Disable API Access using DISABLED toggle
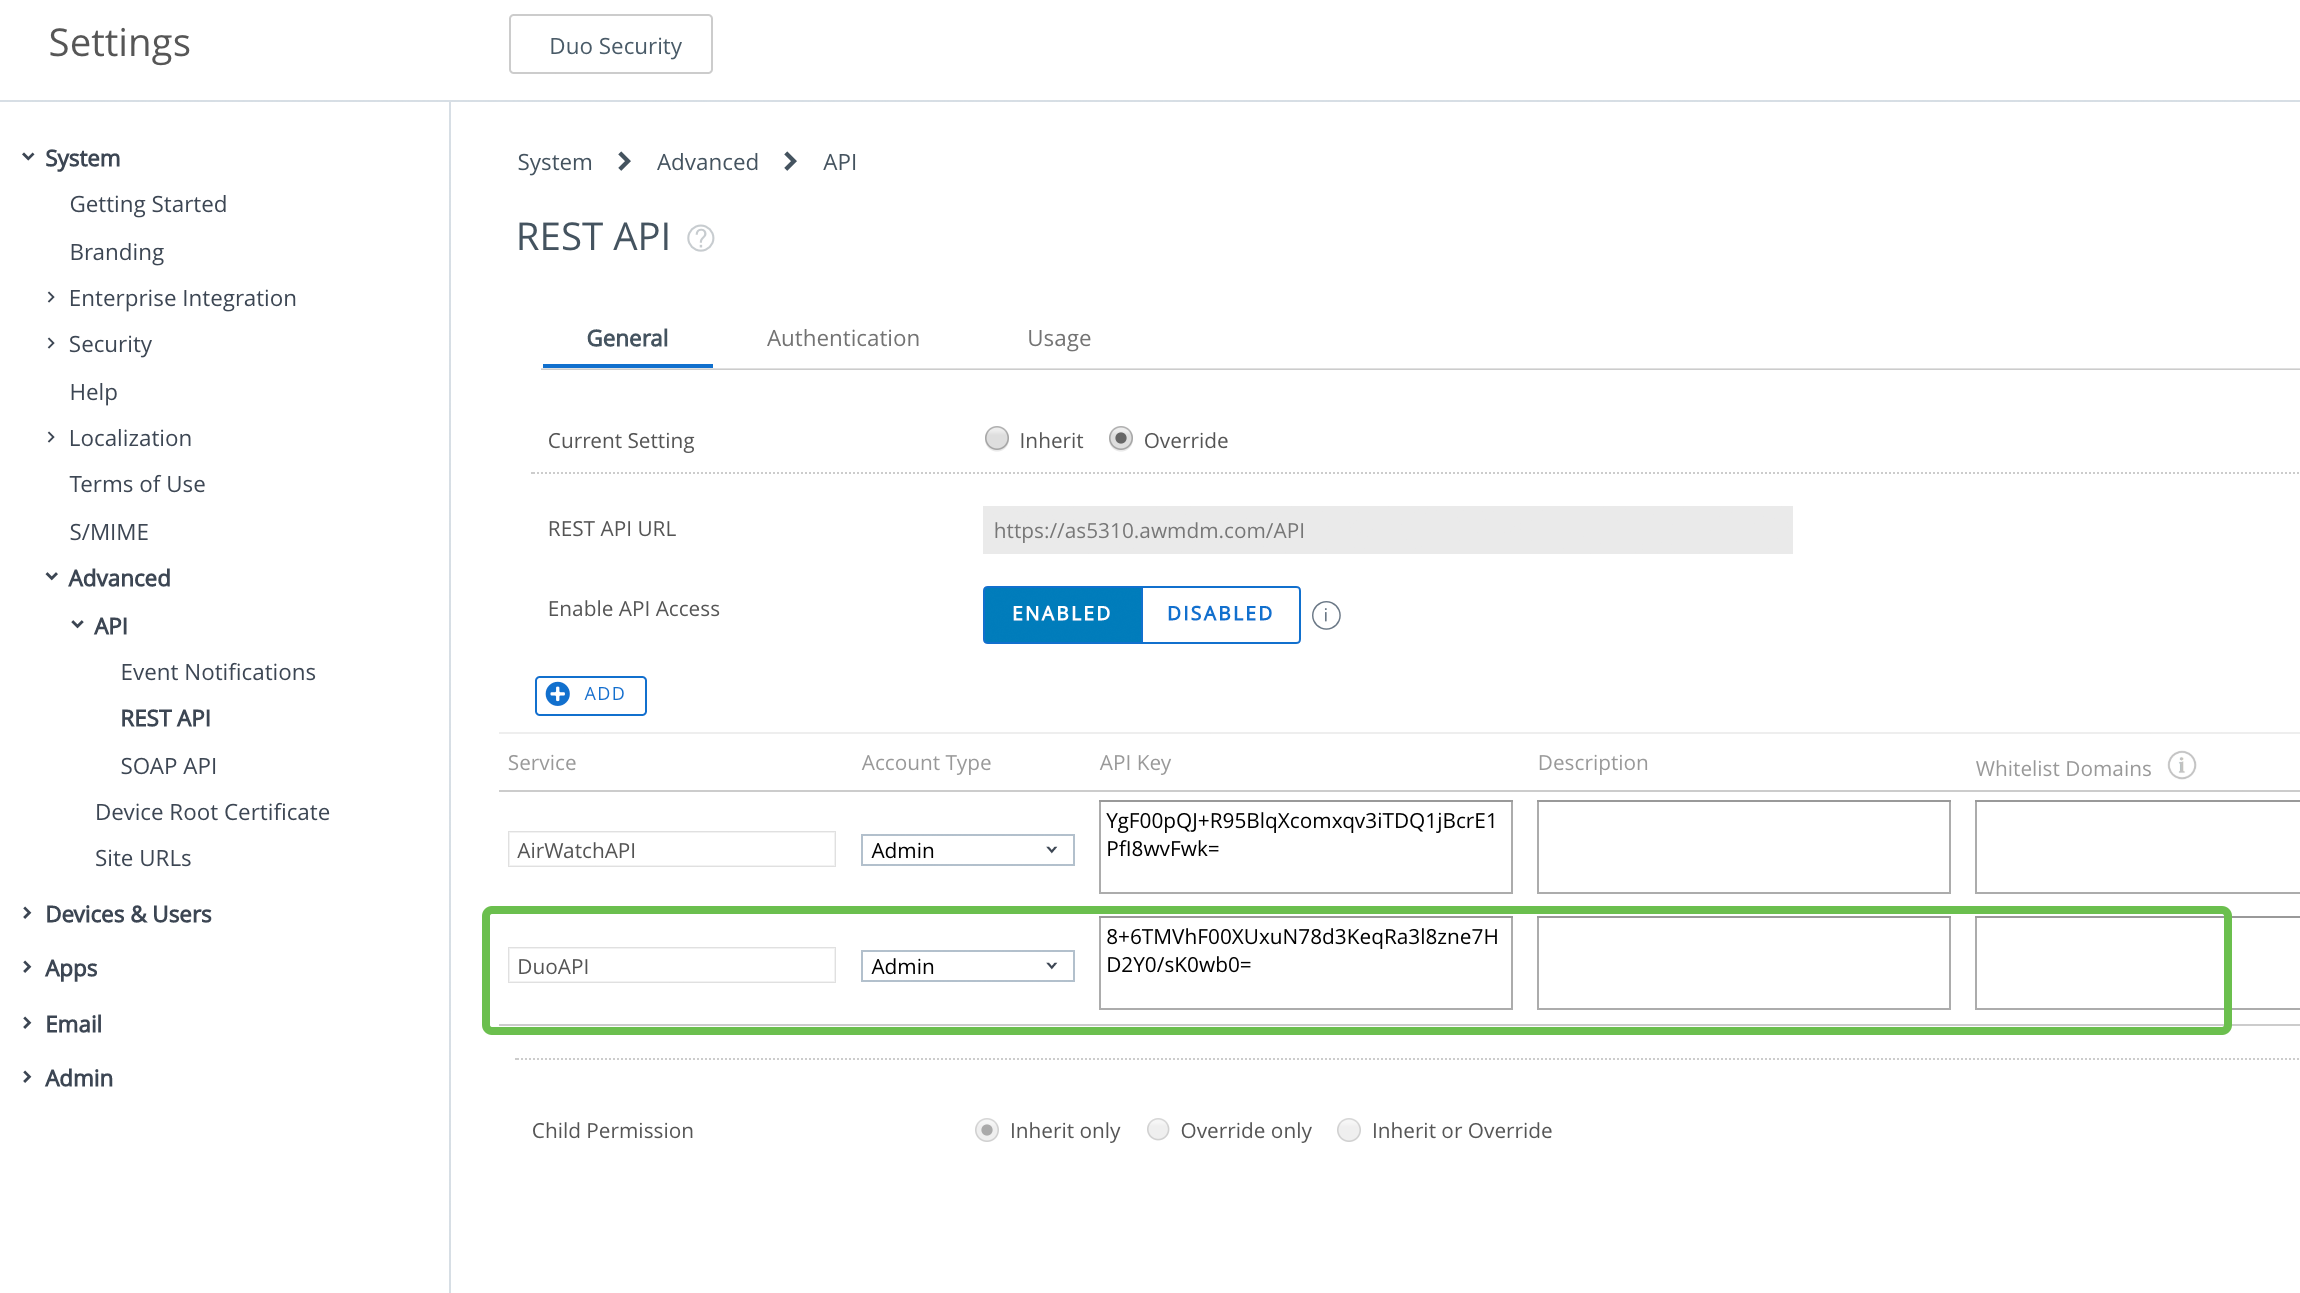 [1218, 614]
